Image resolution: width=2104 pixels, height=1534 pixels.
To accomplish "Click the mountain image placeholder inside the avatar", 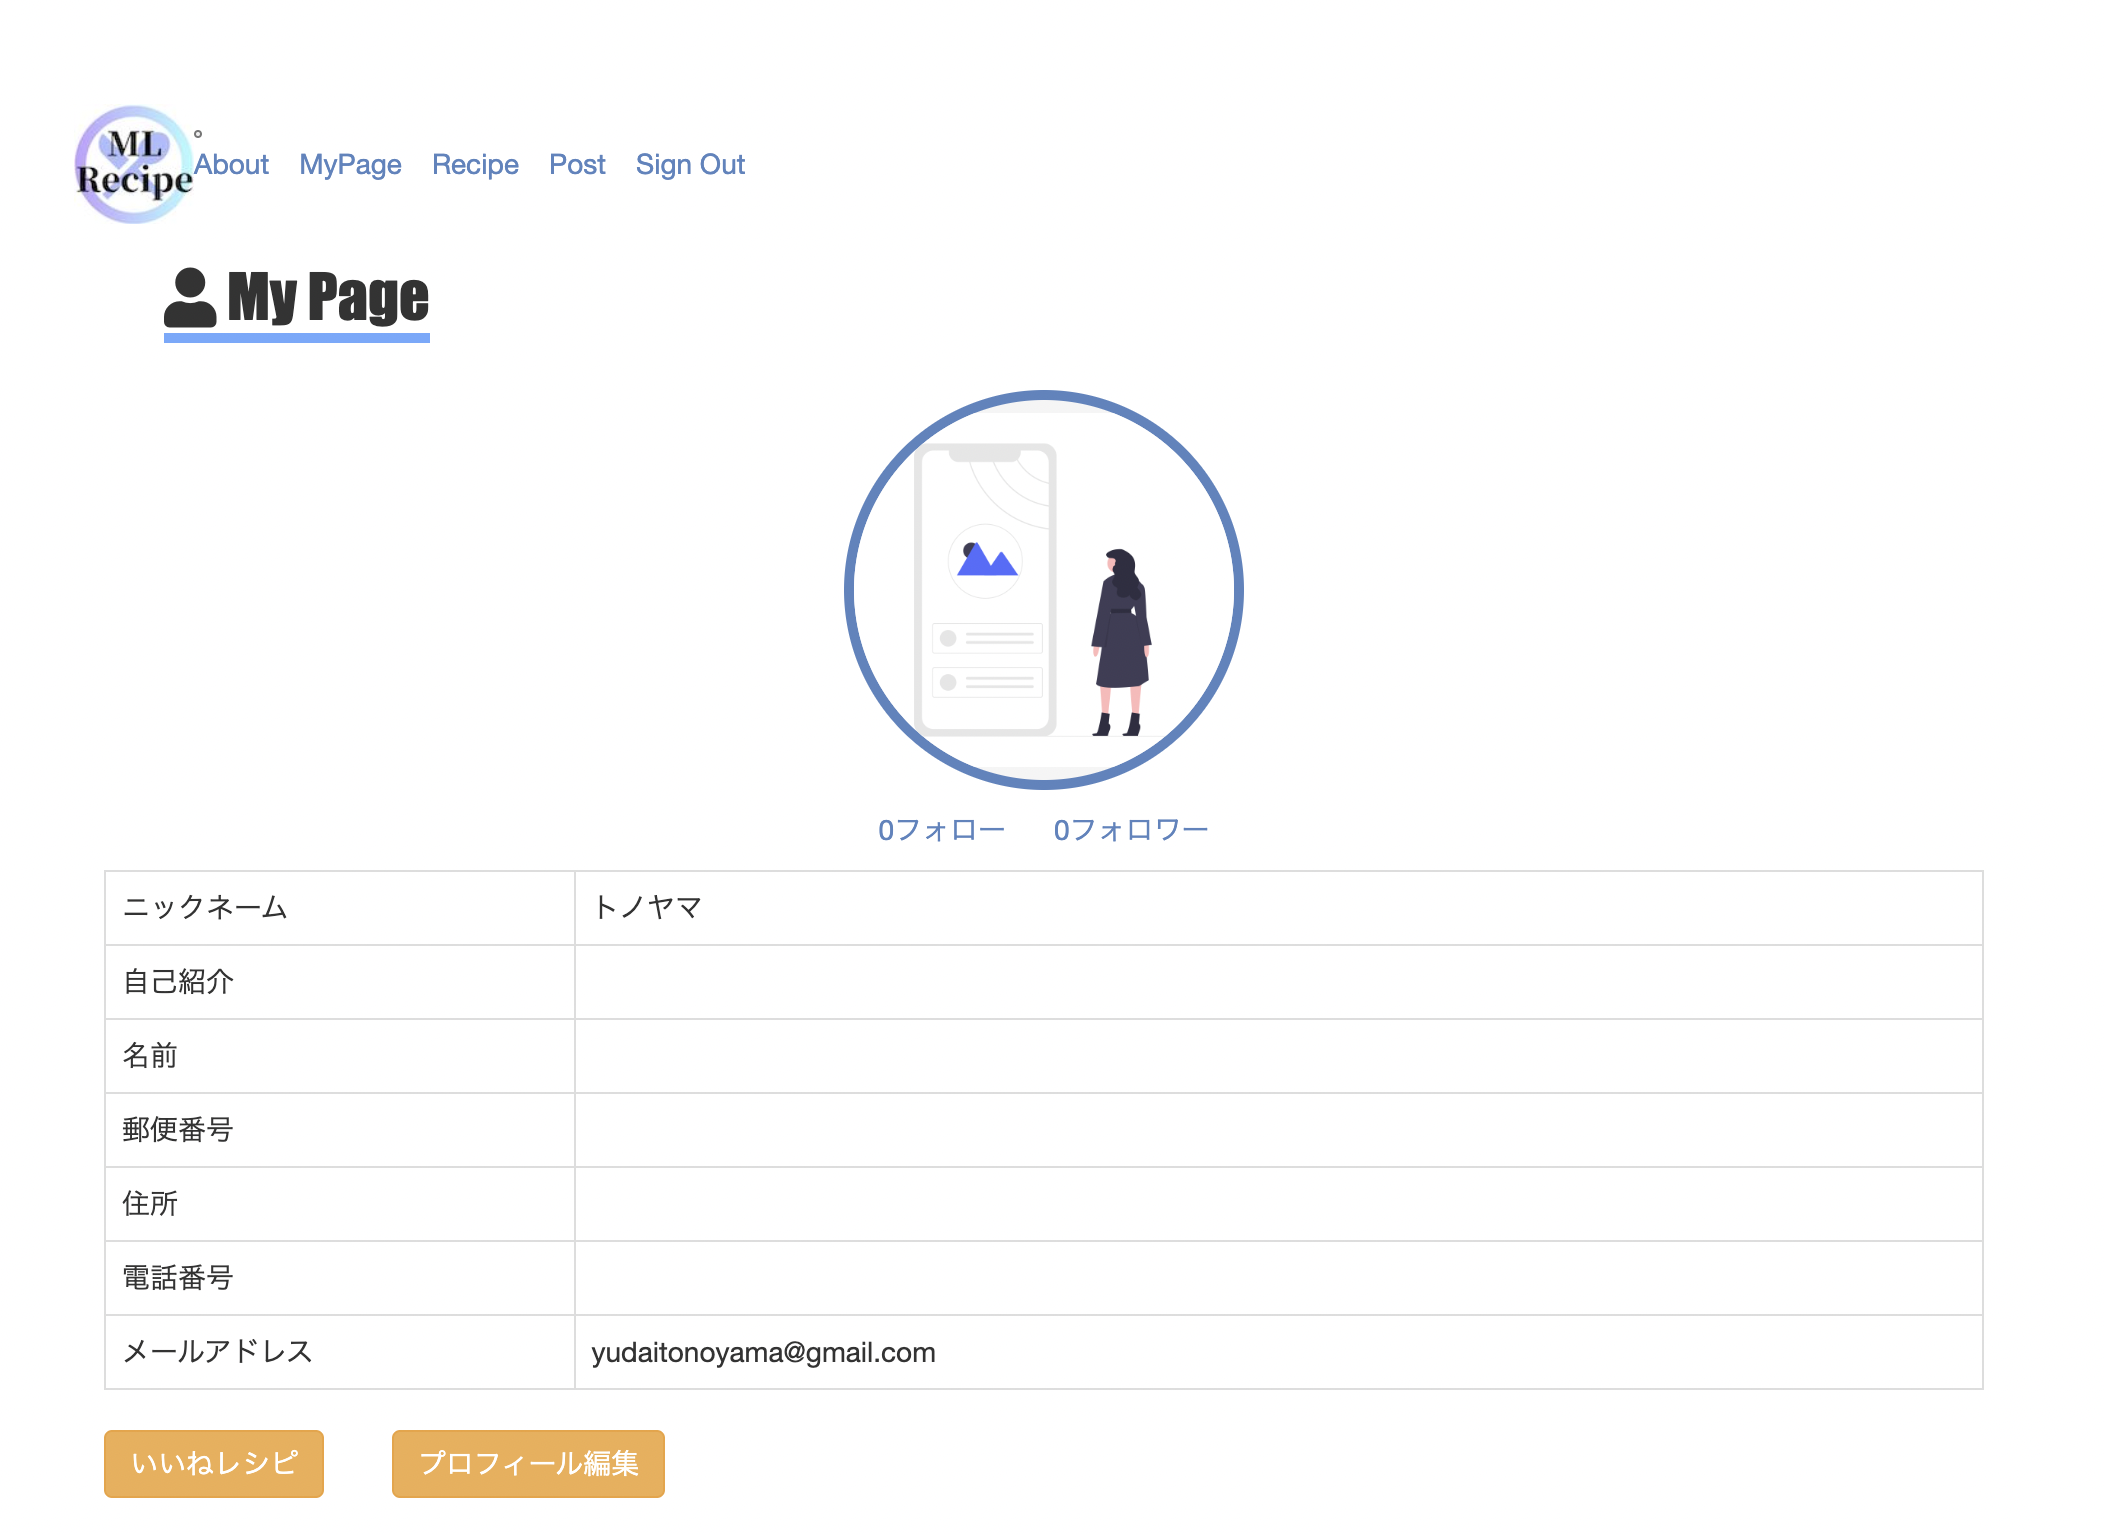I will [987, 560].
